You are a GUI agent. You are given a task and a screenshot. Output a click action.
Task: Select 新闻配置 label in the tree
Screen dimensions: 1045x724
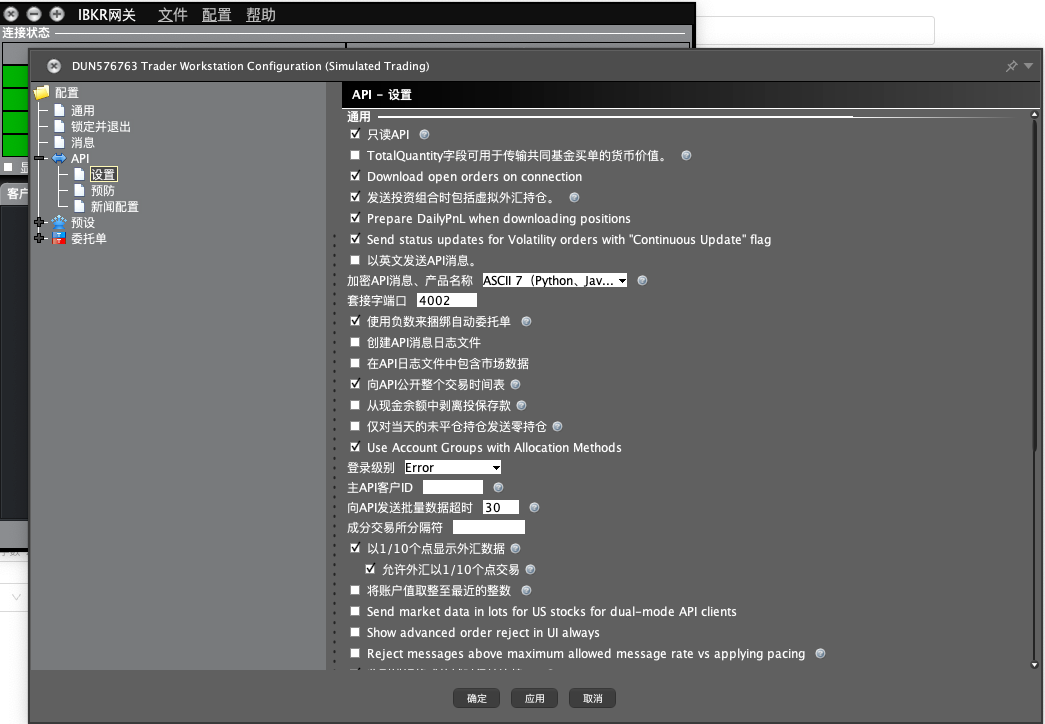pyautogui.click(x=115, y=207)
